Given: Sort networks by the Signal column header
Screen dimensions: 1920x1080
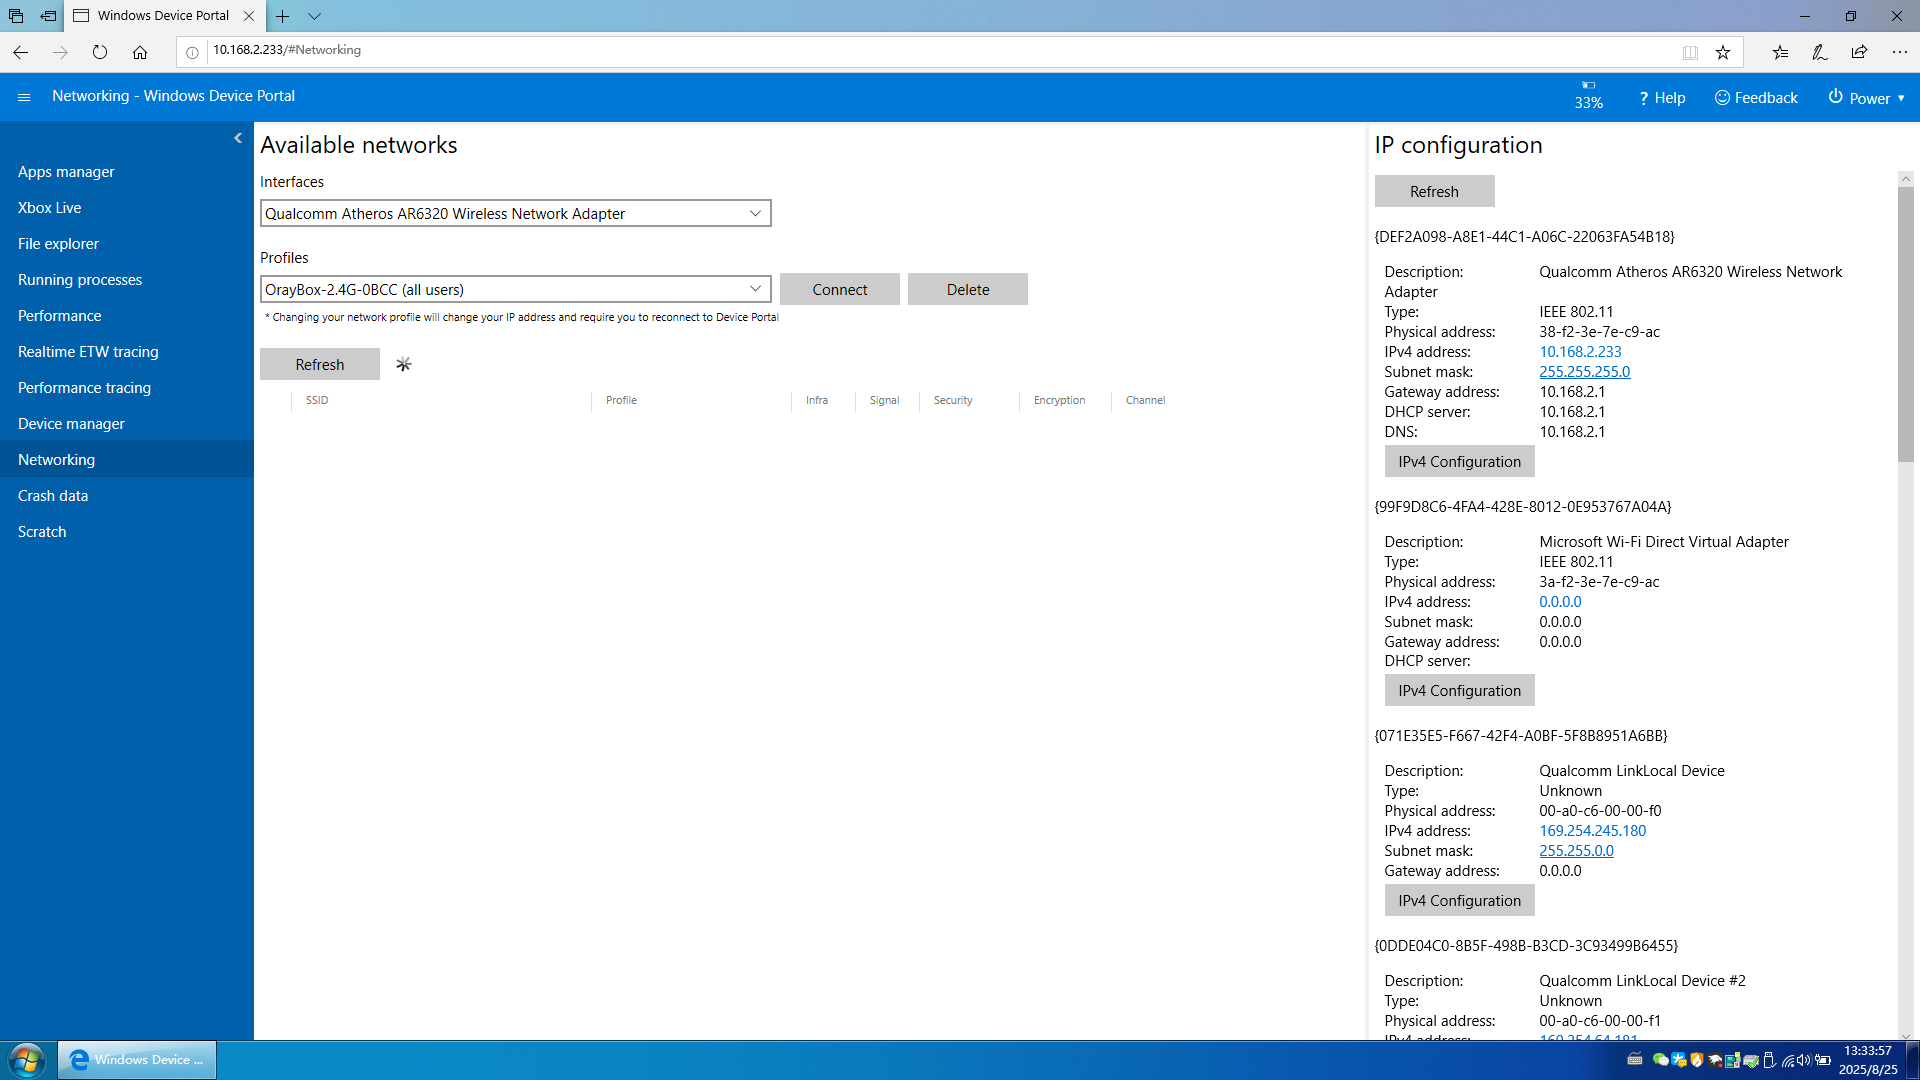Looking at the screenshot, I should (884, 400).
